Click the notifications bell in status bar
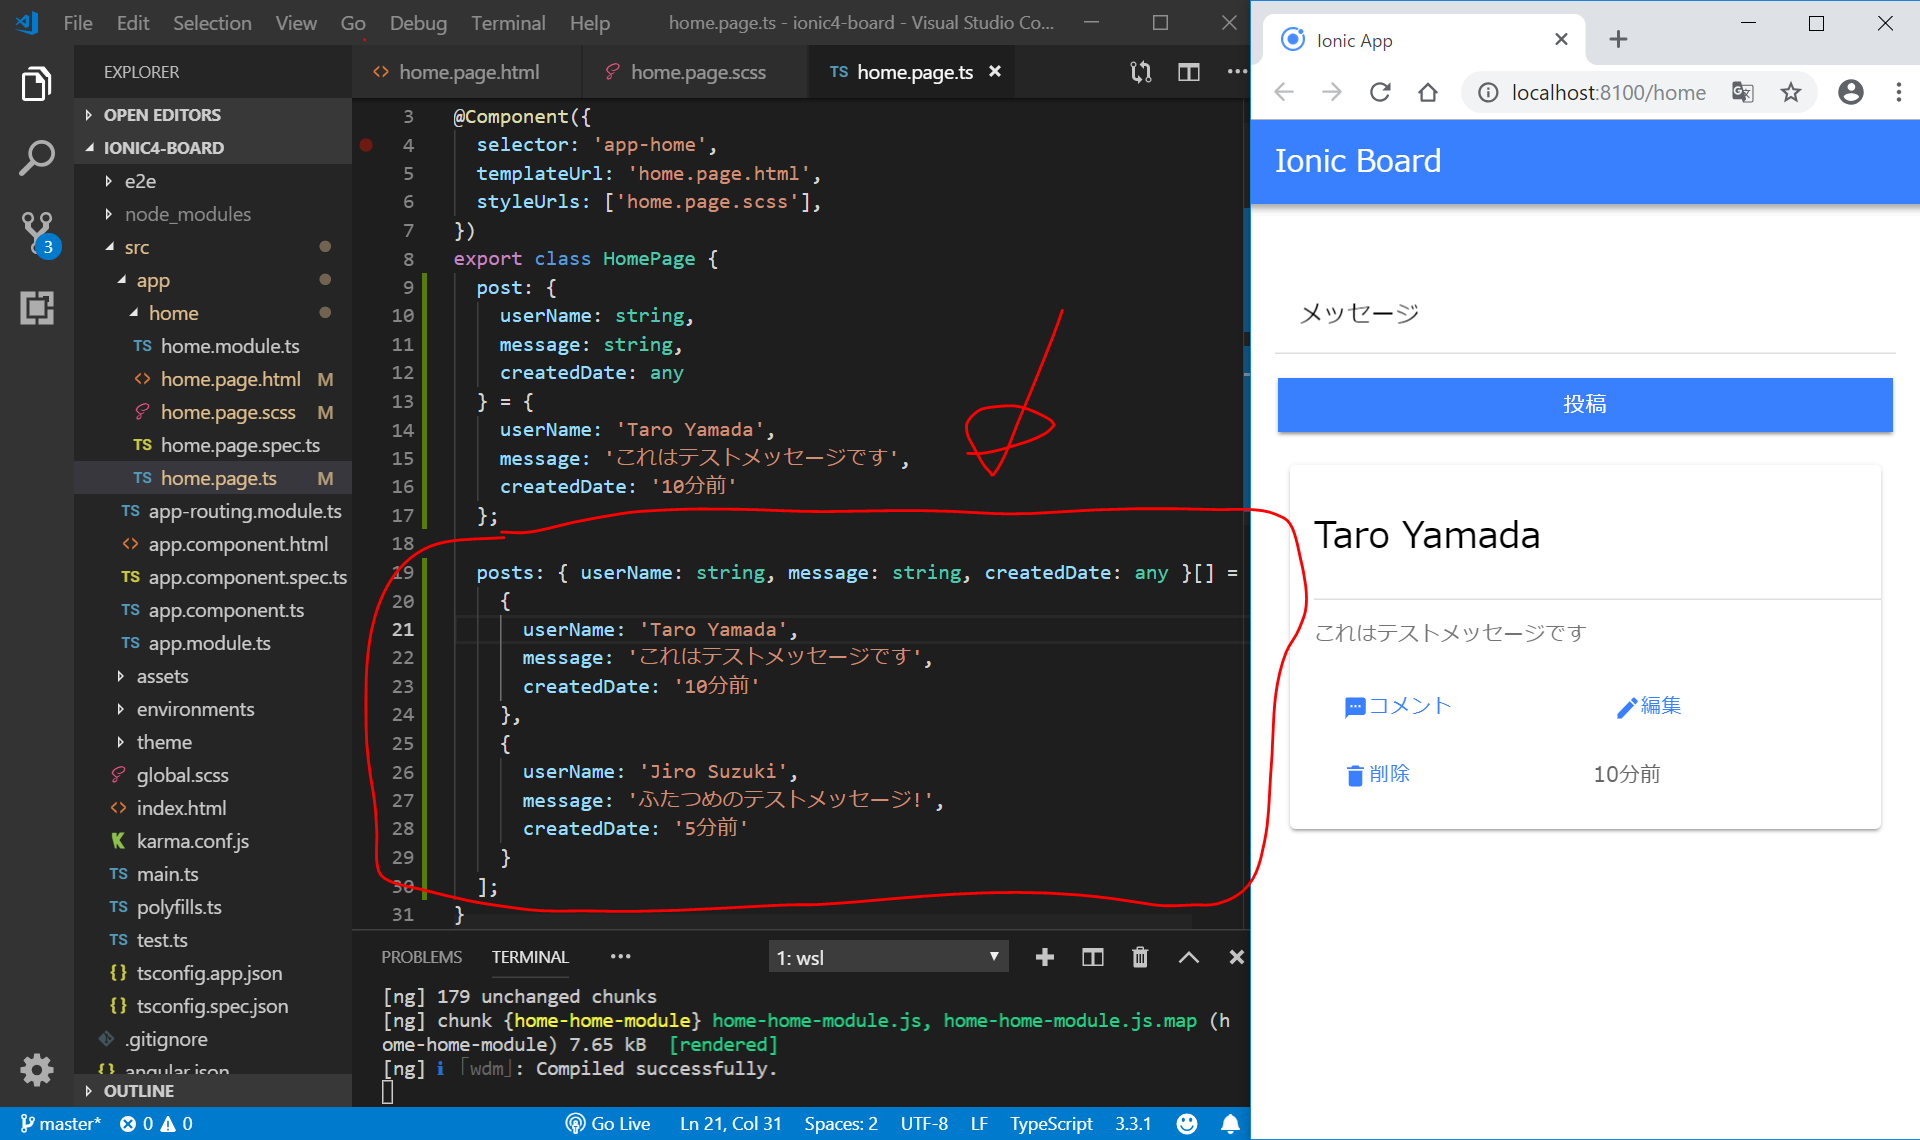The width and height of the screenshot is (1920, 1140). [x=1230, y=1123]
